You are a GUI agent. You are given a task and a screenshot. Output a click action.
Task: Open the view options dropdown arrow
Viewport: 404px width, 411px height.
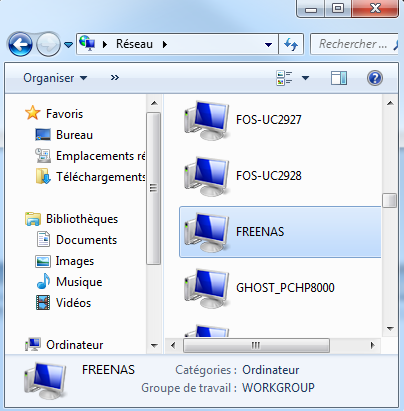pyautogui.click(x=305, y=78)
